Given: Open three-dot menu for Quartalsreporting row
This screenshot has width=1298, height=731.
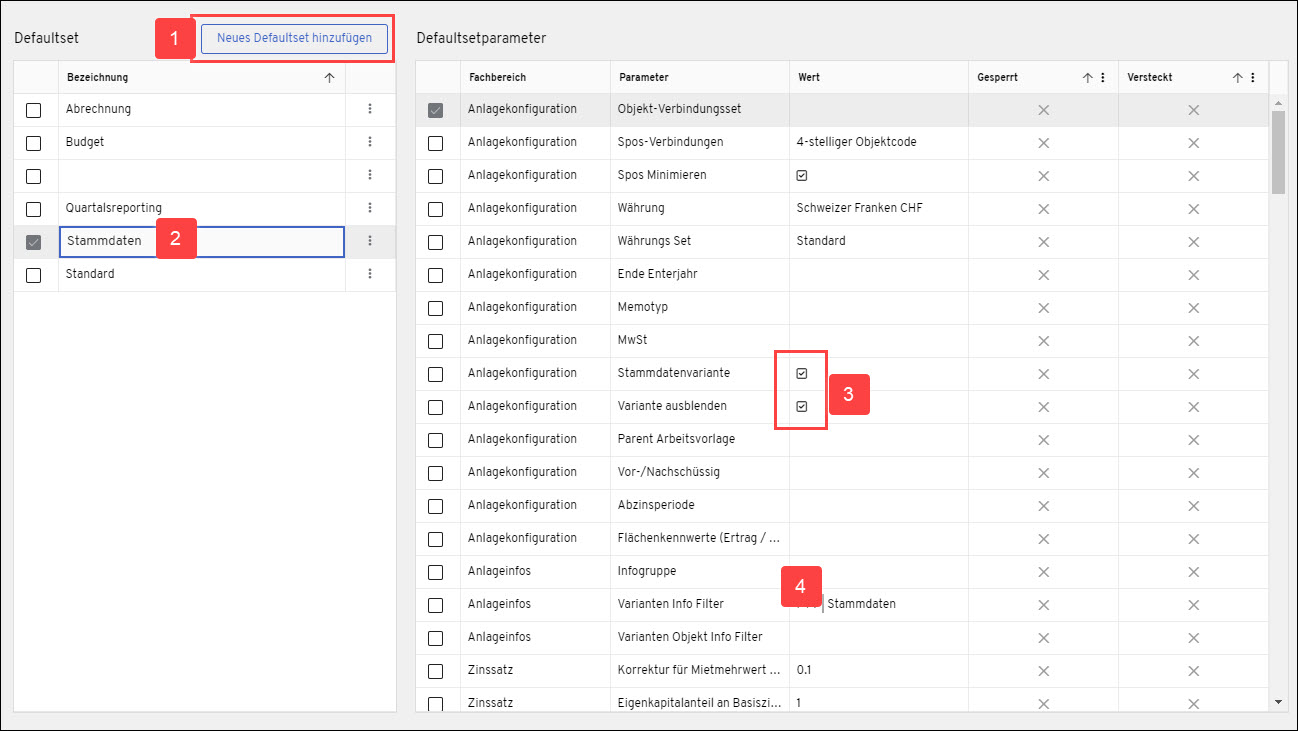Looking at the screenshot, I should pyautogui.click(x=370, y=208).
